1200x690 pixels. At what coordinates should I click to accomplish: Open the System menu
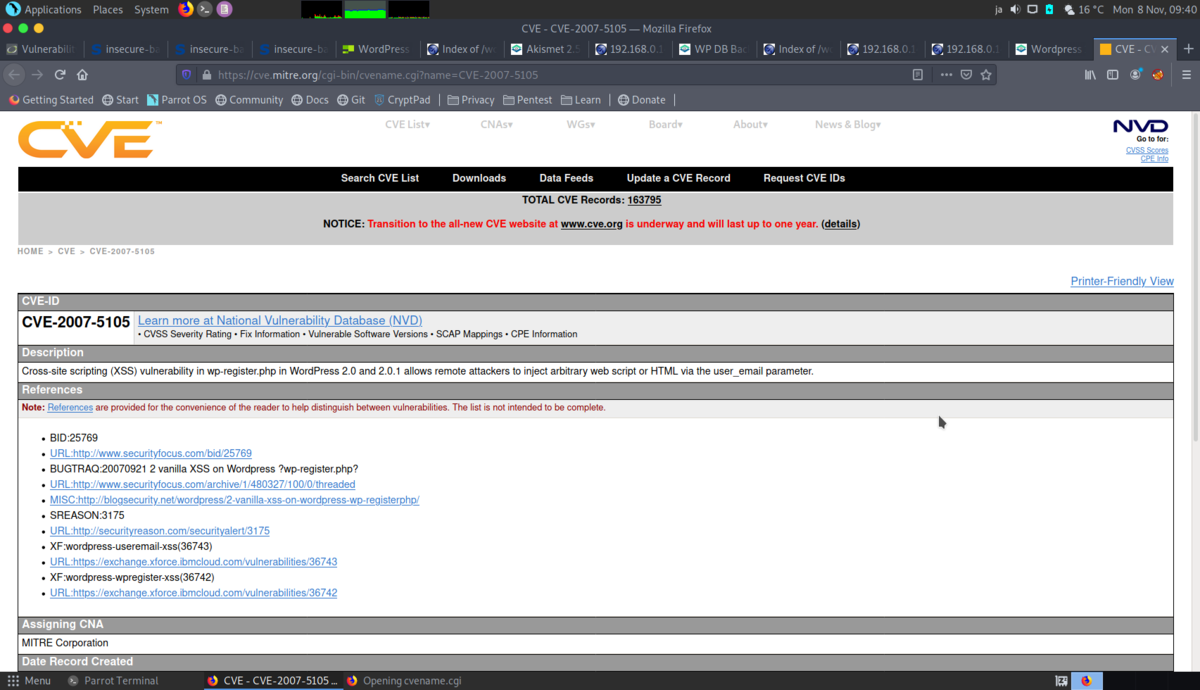pos(151,9)
